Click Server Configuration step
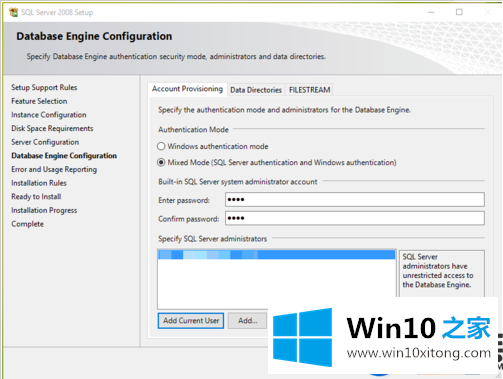503x379 pixels. coord(45,142)
